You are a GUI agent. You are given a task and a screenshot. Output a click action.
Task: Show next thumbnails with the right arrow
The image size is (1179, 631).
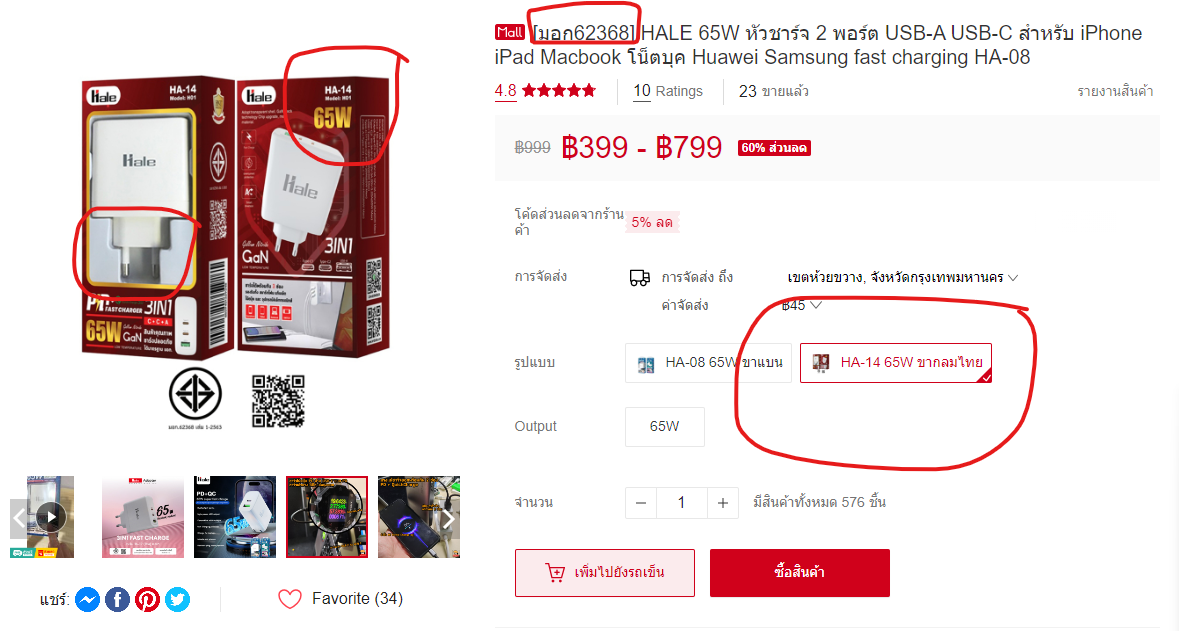coord(449,518)
